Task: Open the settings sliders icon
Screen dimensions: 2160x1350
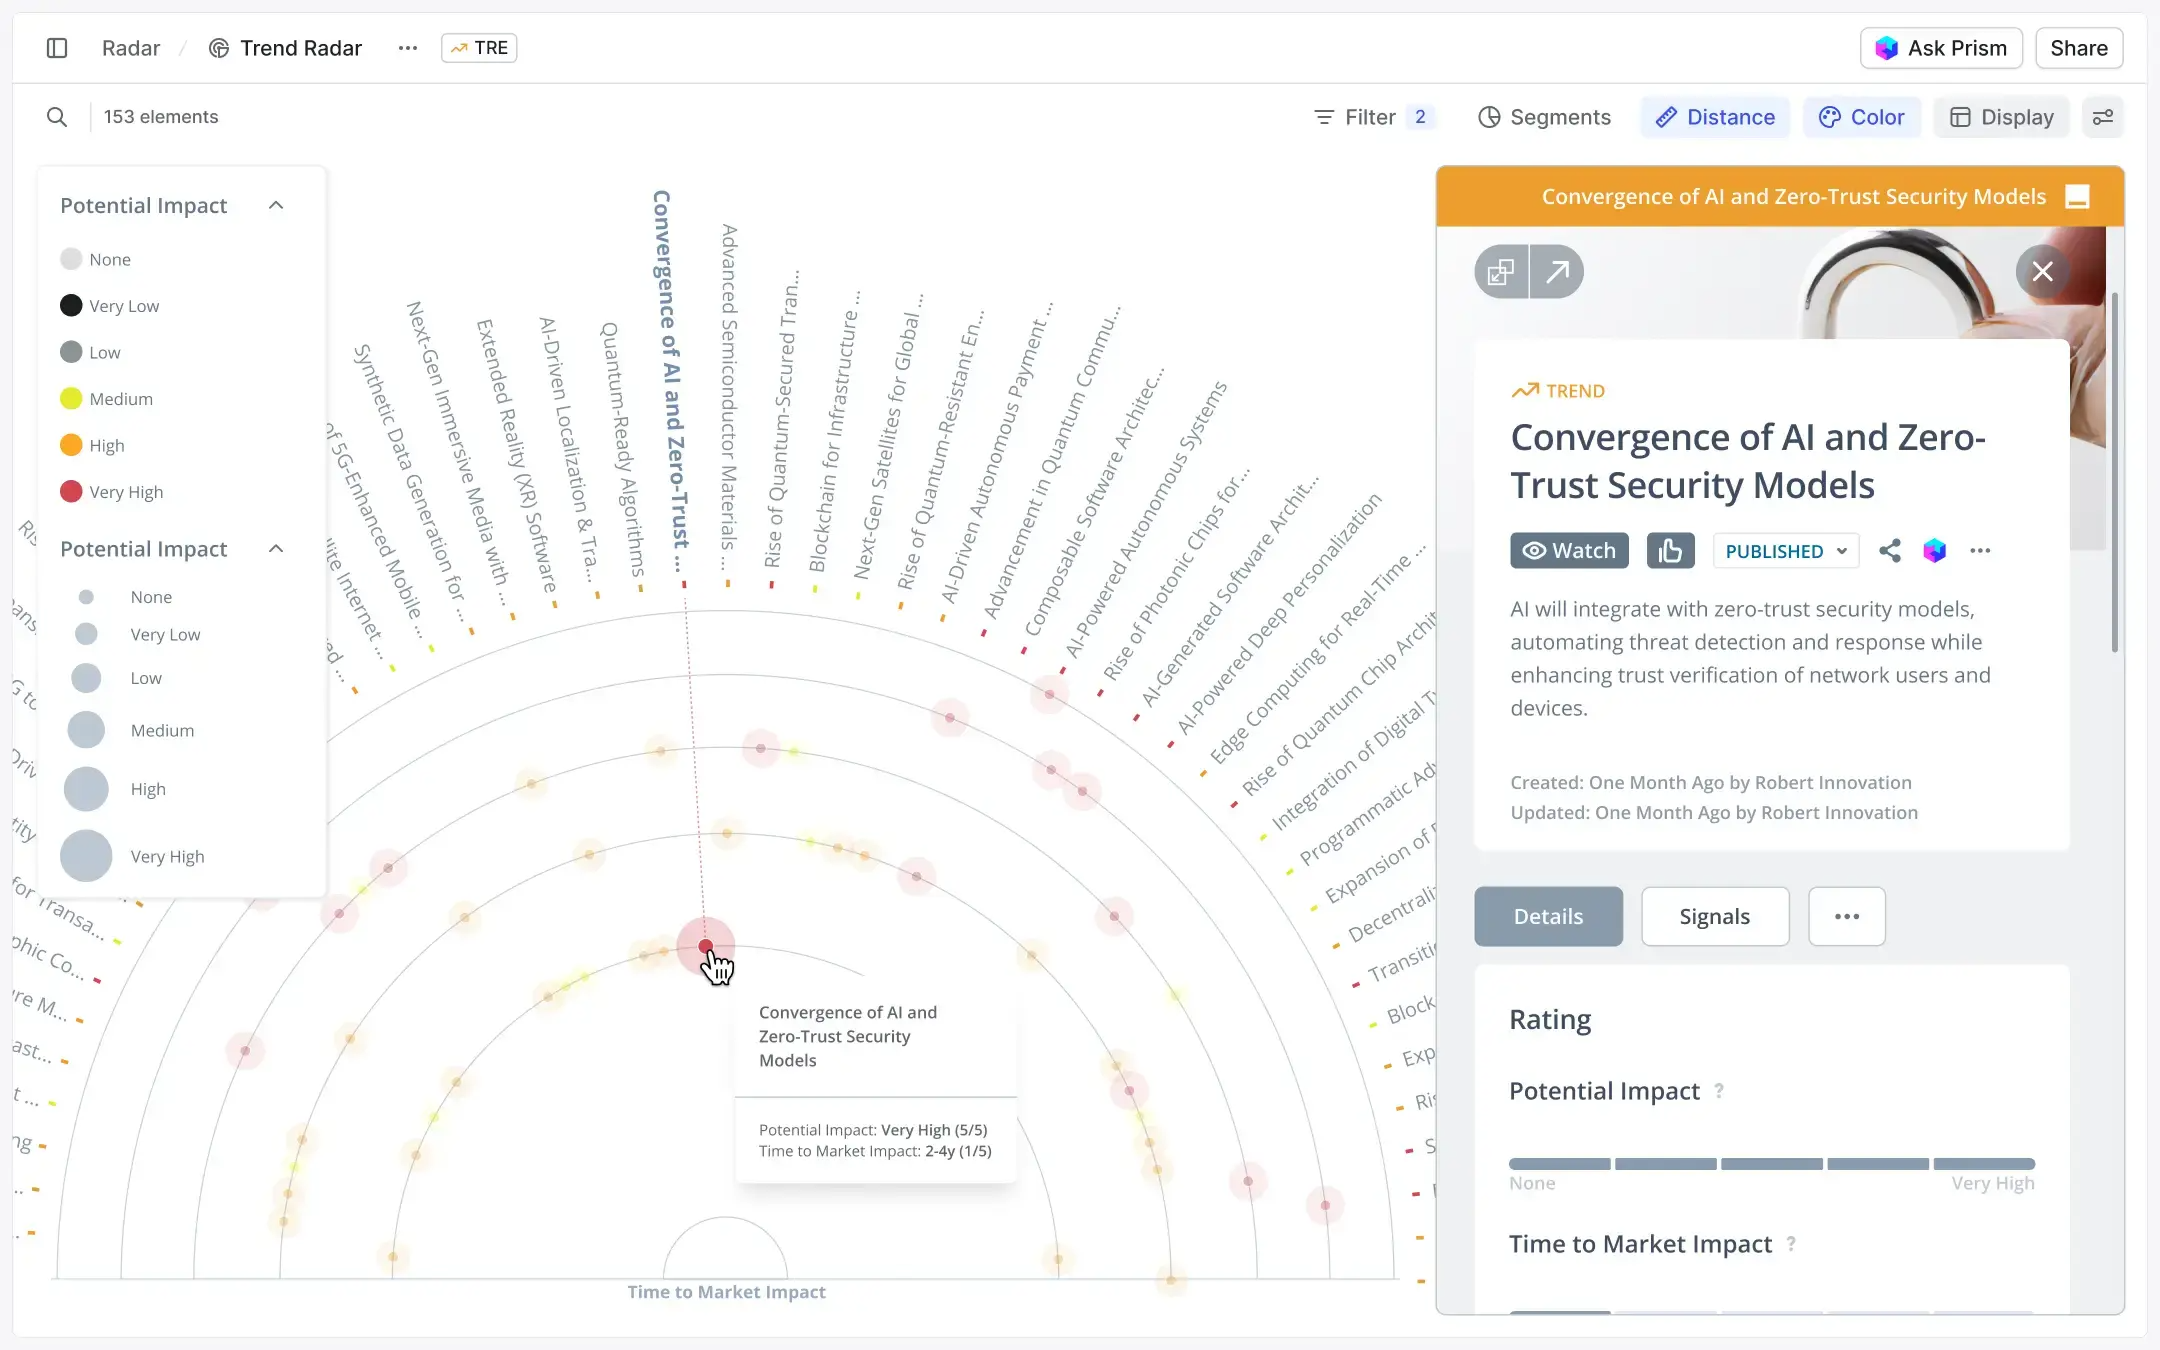Action: tap(2103, 117)
